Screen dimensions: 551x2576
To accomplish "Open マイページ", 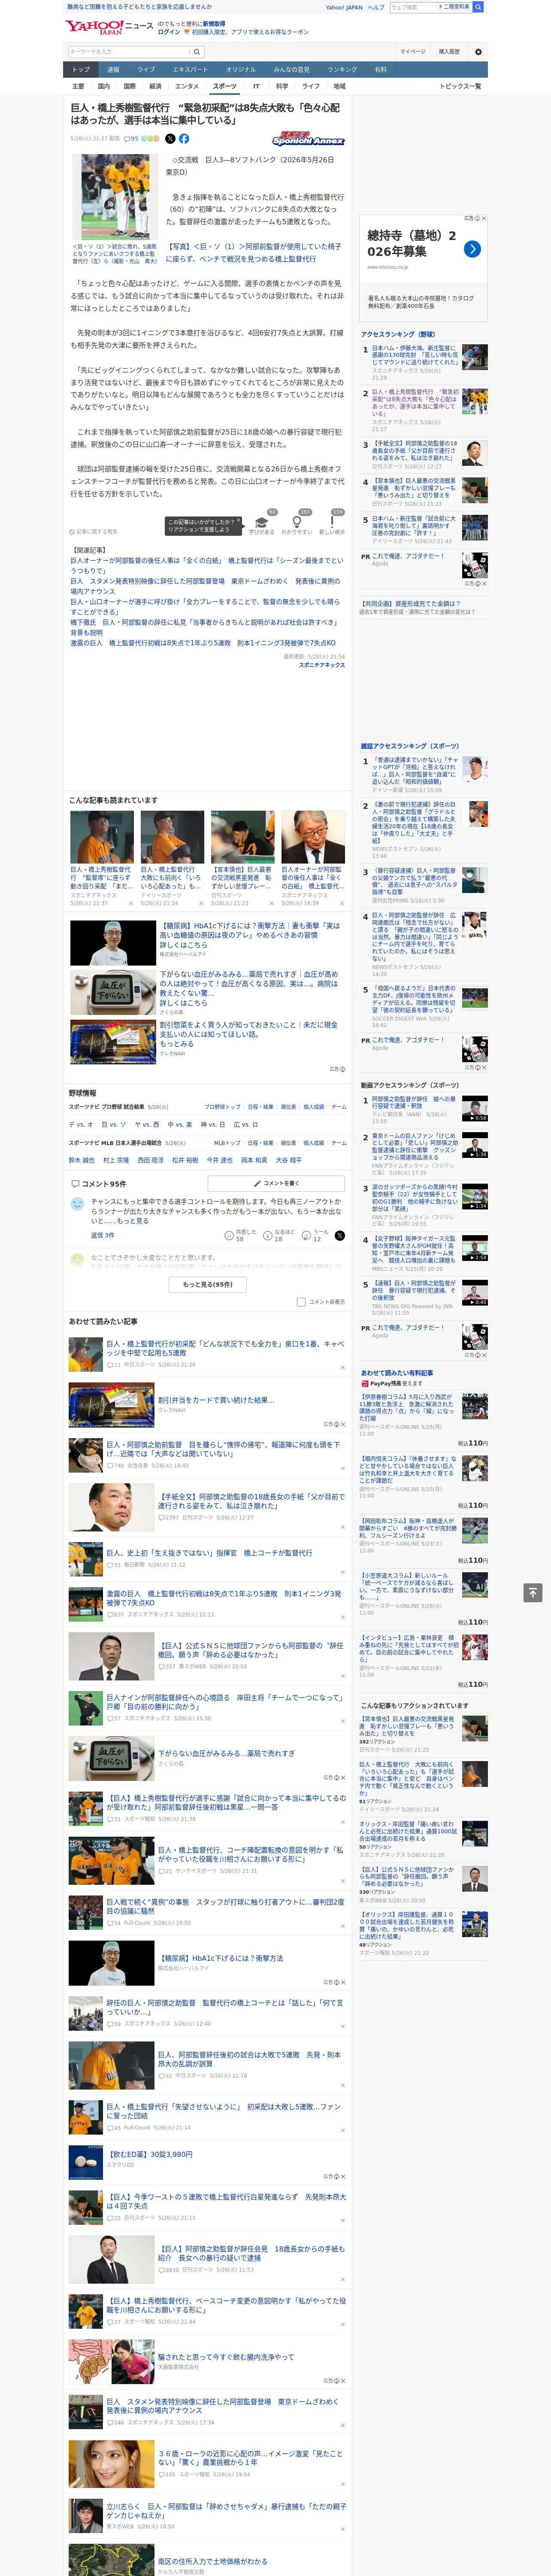I will [413, 52].
